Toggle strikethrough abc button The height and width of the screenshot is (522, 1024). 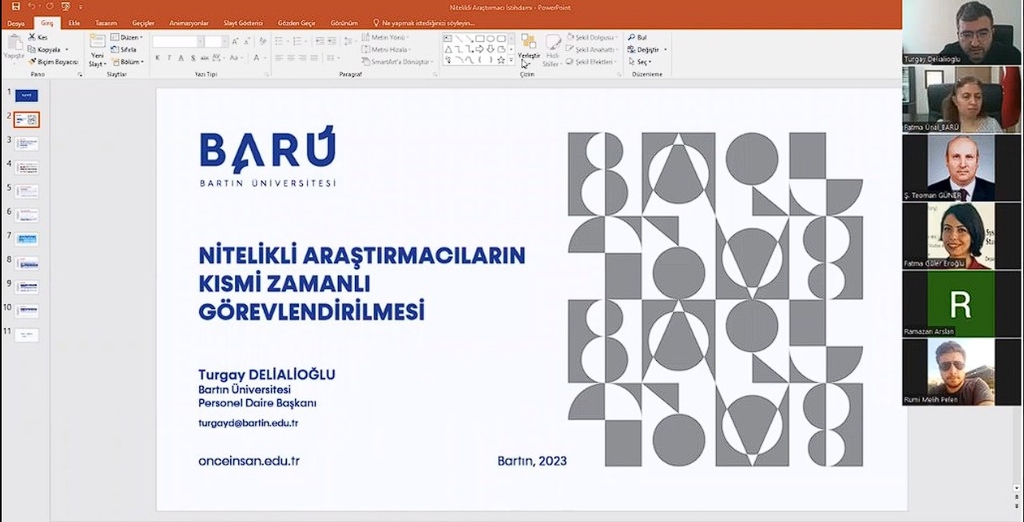203,58
